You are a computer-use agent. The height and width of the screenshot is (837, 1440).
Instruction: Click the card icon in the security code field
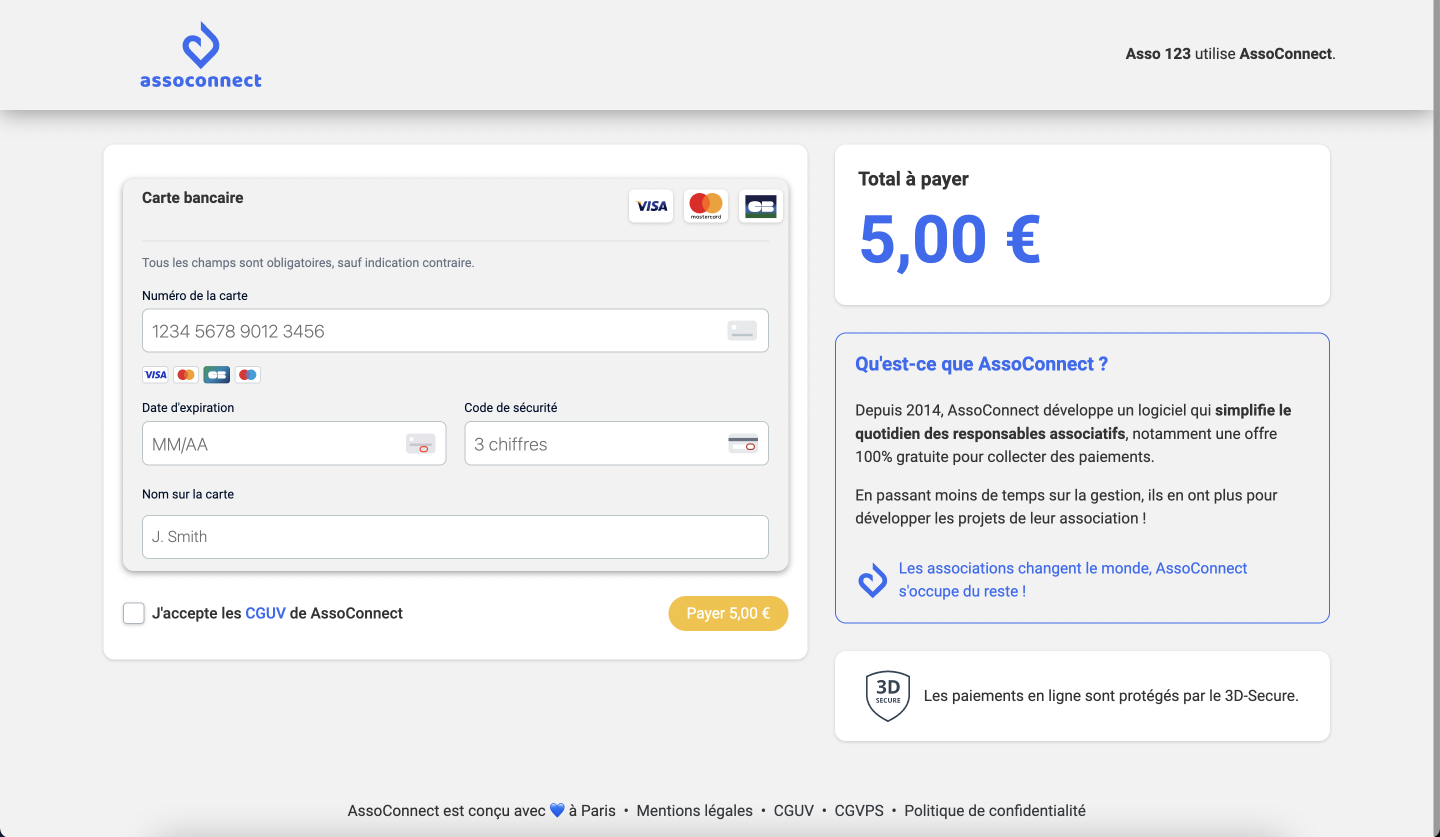pyautogui.click(x=743, y=444)
